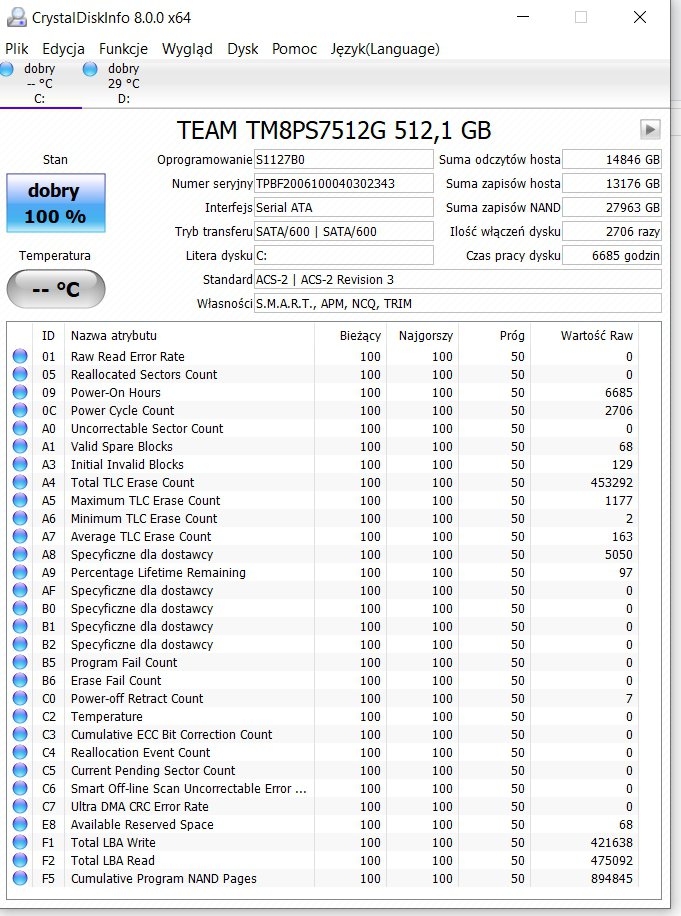This screenshot has height=916, width=681.
Task: Select the Smart Off-line Scan Uncorrectable Error row
Action: coord(322,788)
